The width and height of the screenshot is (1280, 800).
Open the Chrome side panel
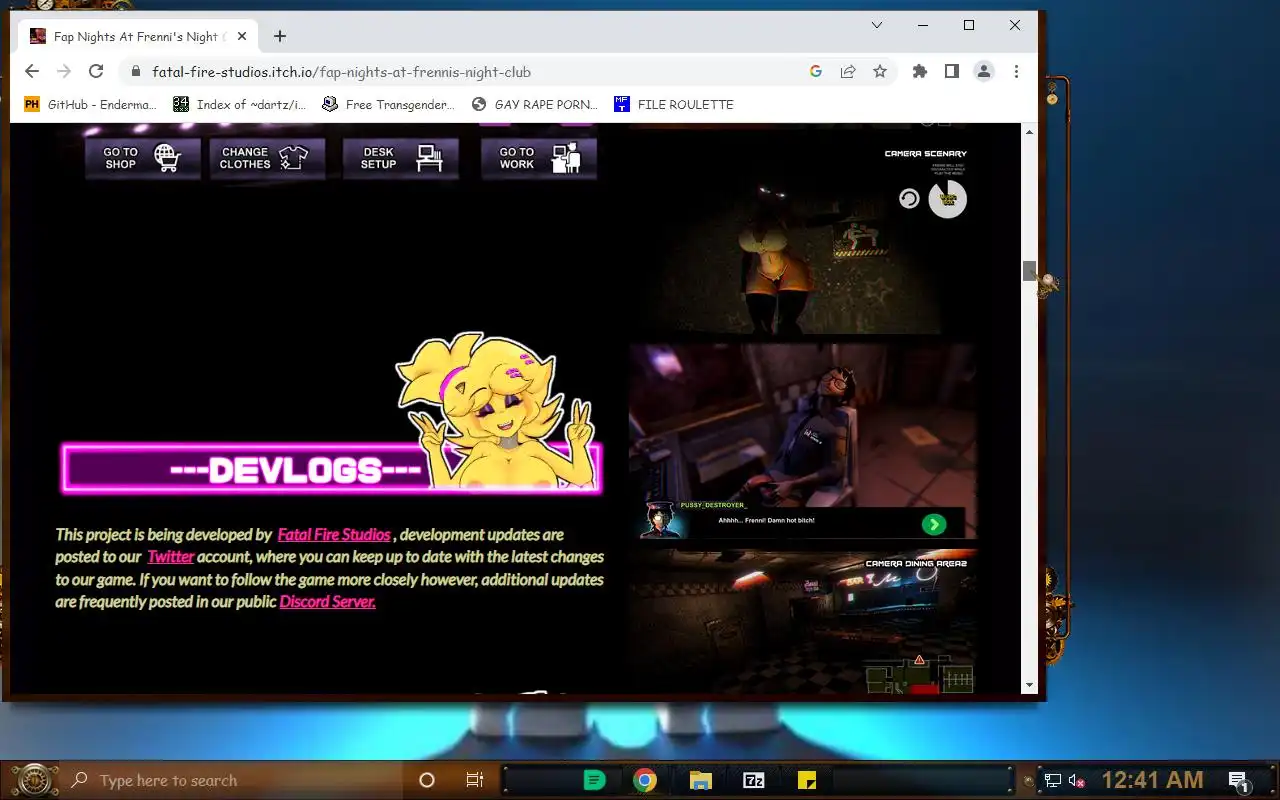[x=952, y=71]
